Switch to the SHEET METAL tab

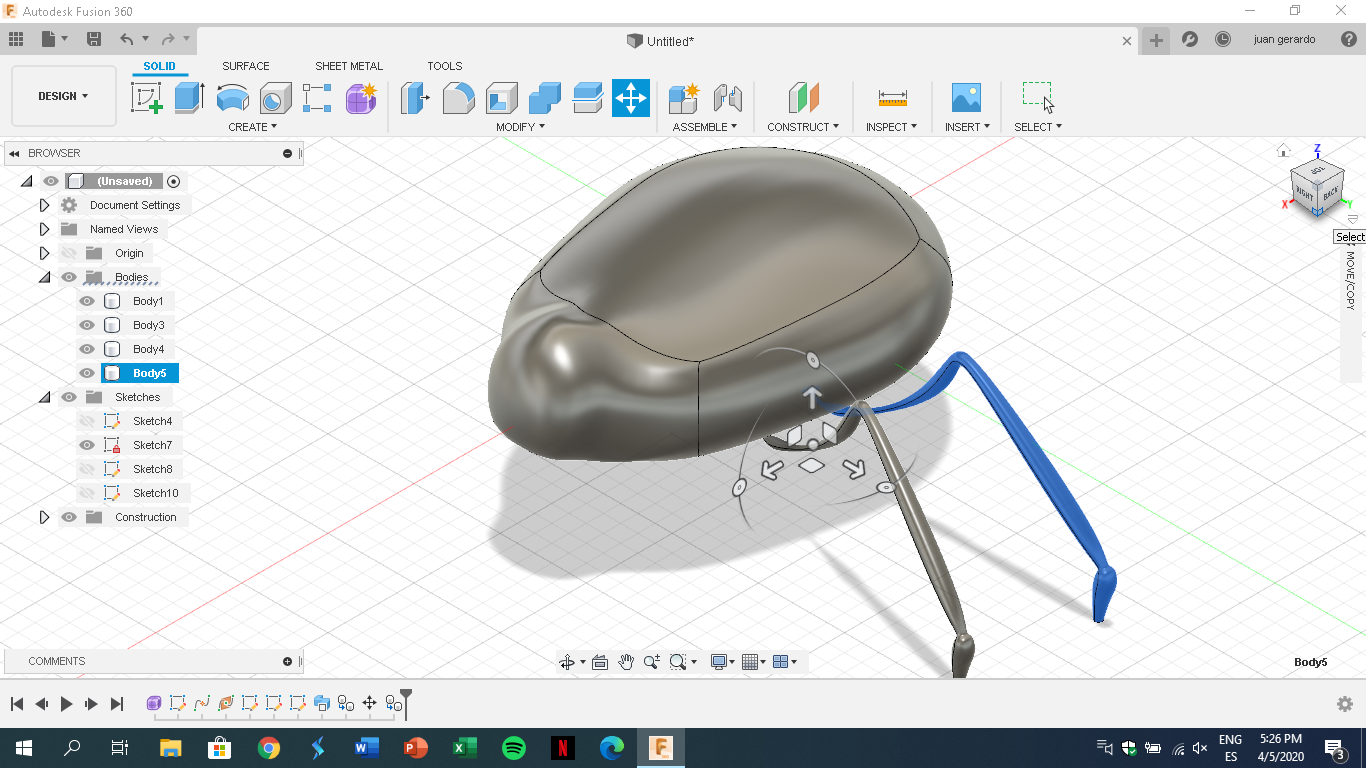pos(348,66)
